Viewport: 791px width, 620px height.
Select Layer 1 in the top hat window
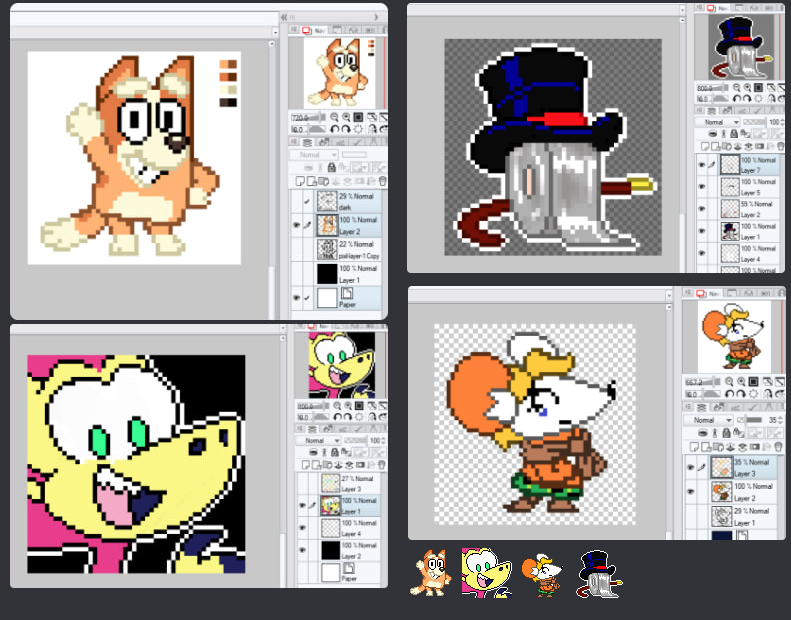click(x=749, y=231)
